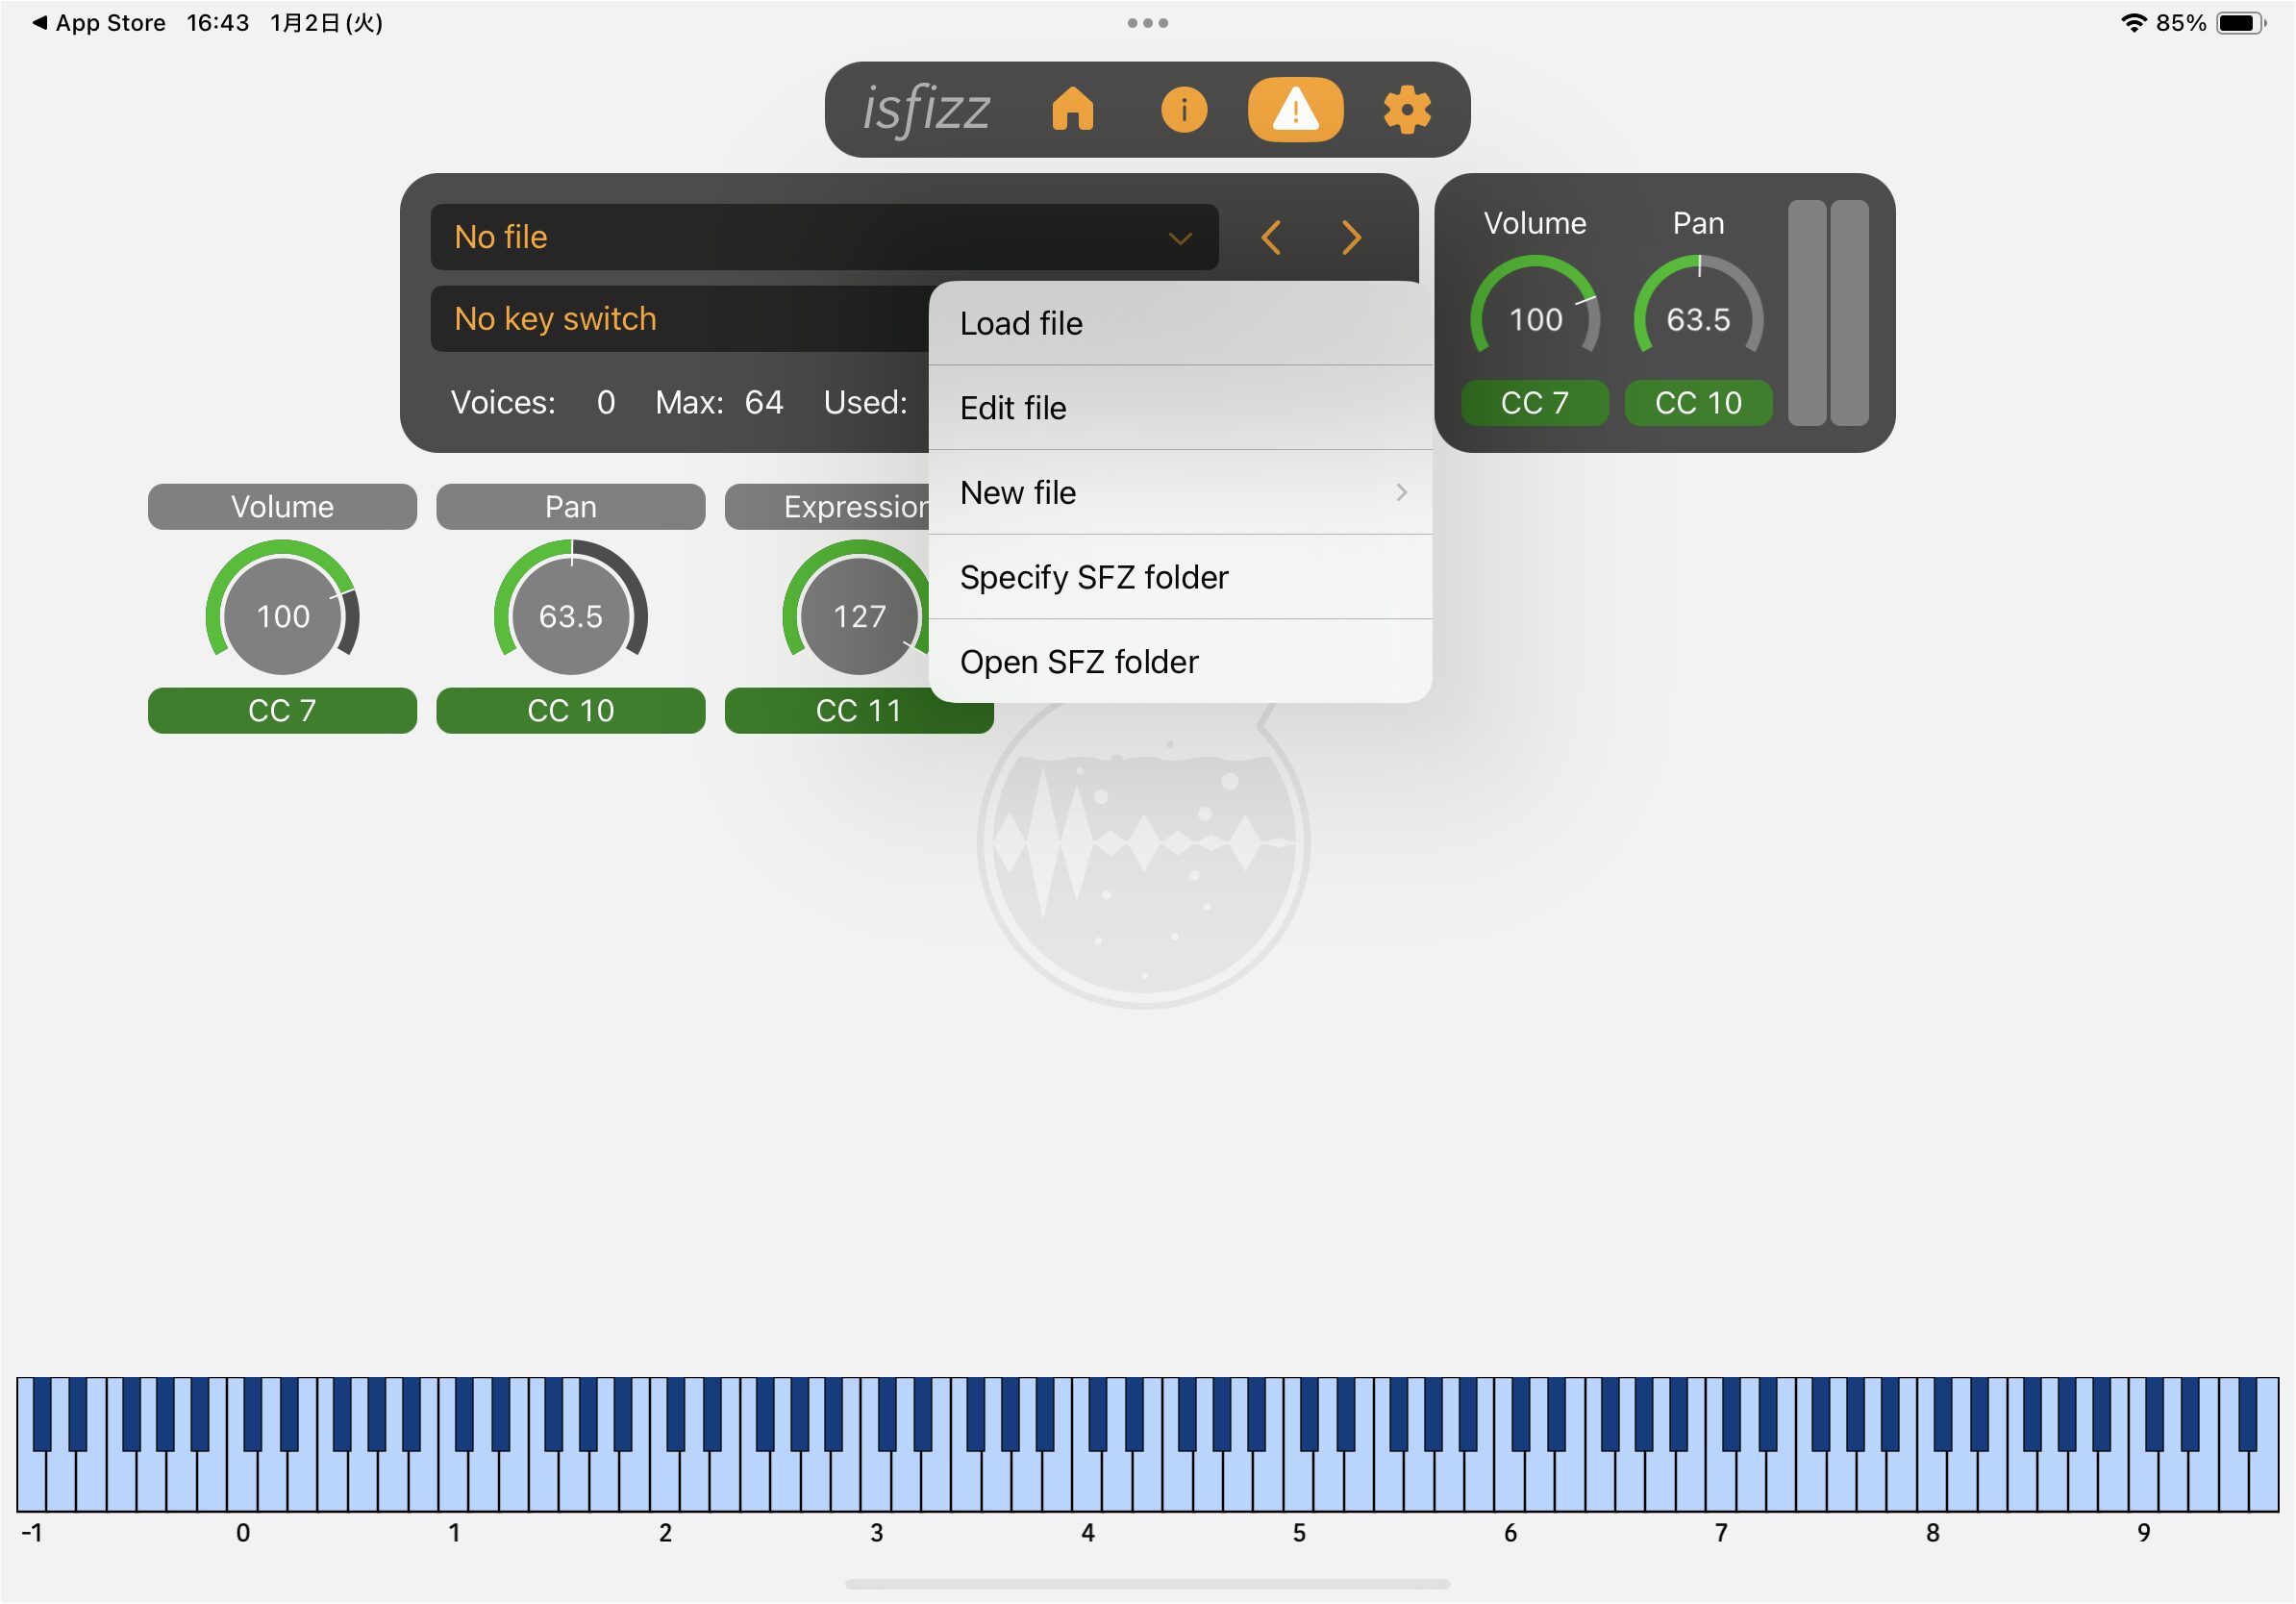Click the master CC 7 button
This screenshot has width=2296, height=1604.
[x=1535, y=403]
